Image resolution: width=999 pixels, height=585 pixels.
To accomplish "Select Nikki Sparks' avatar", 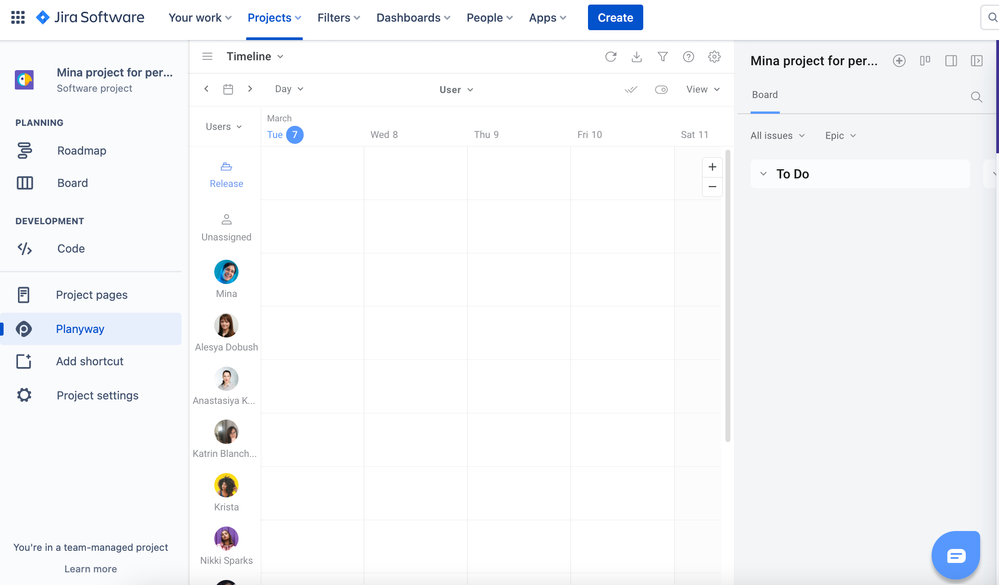I will click(x=226, y=538).
